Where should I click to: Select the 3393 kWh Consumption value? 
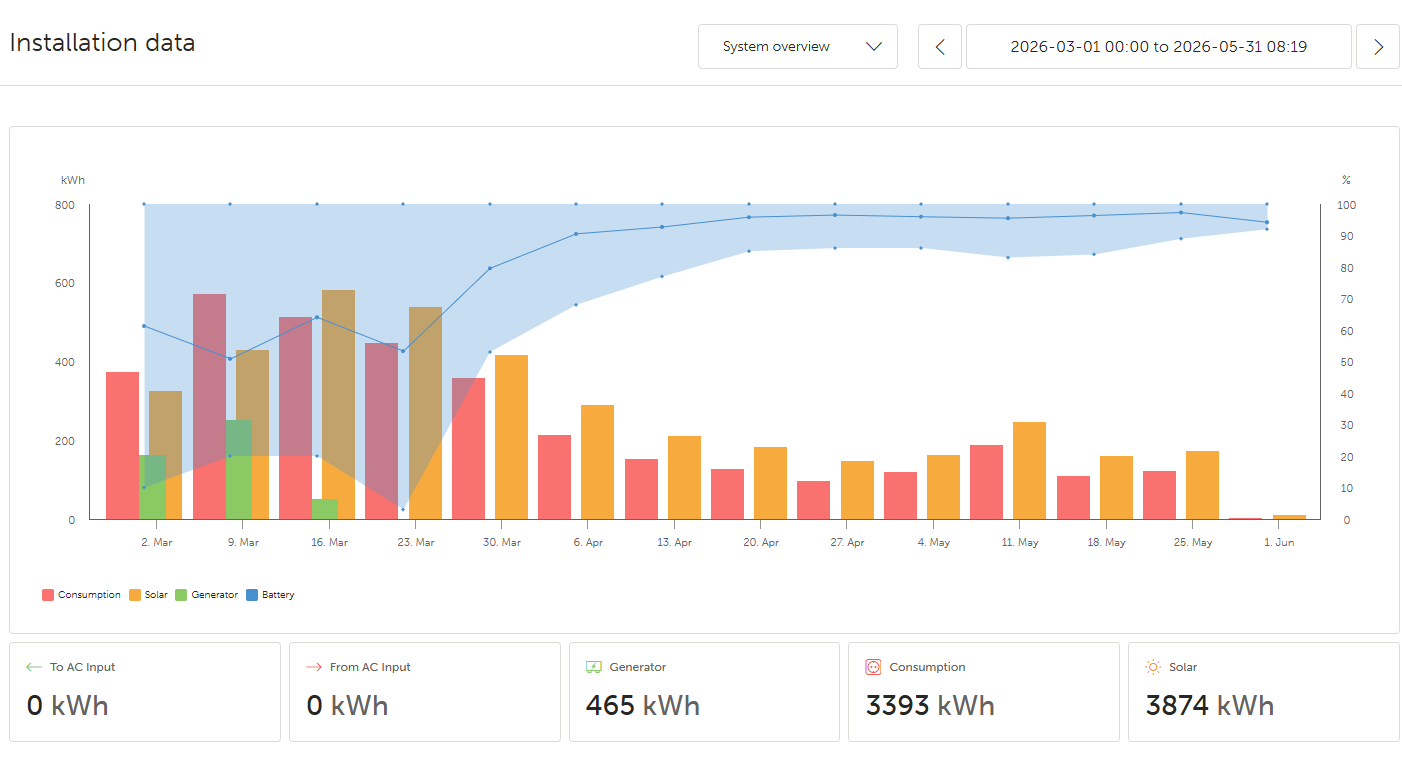point(930,706)
